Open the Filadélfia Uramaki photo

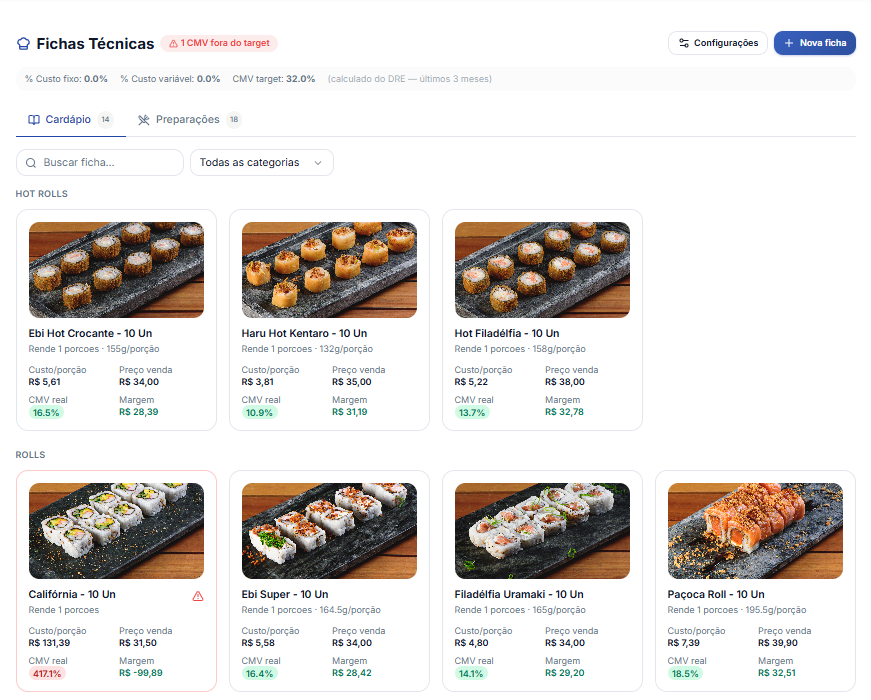click(542, 531)
